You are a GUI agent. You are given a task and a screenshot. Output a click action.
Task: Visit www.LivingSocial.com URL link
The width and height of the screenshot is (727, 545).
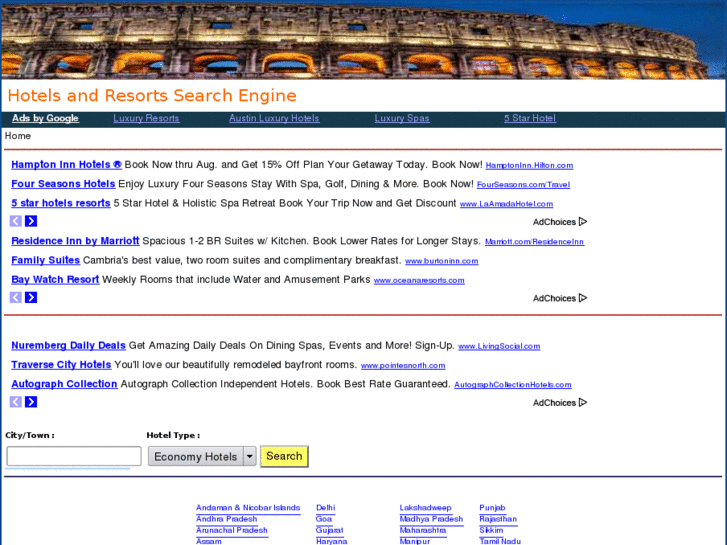(x=499, y=346)
